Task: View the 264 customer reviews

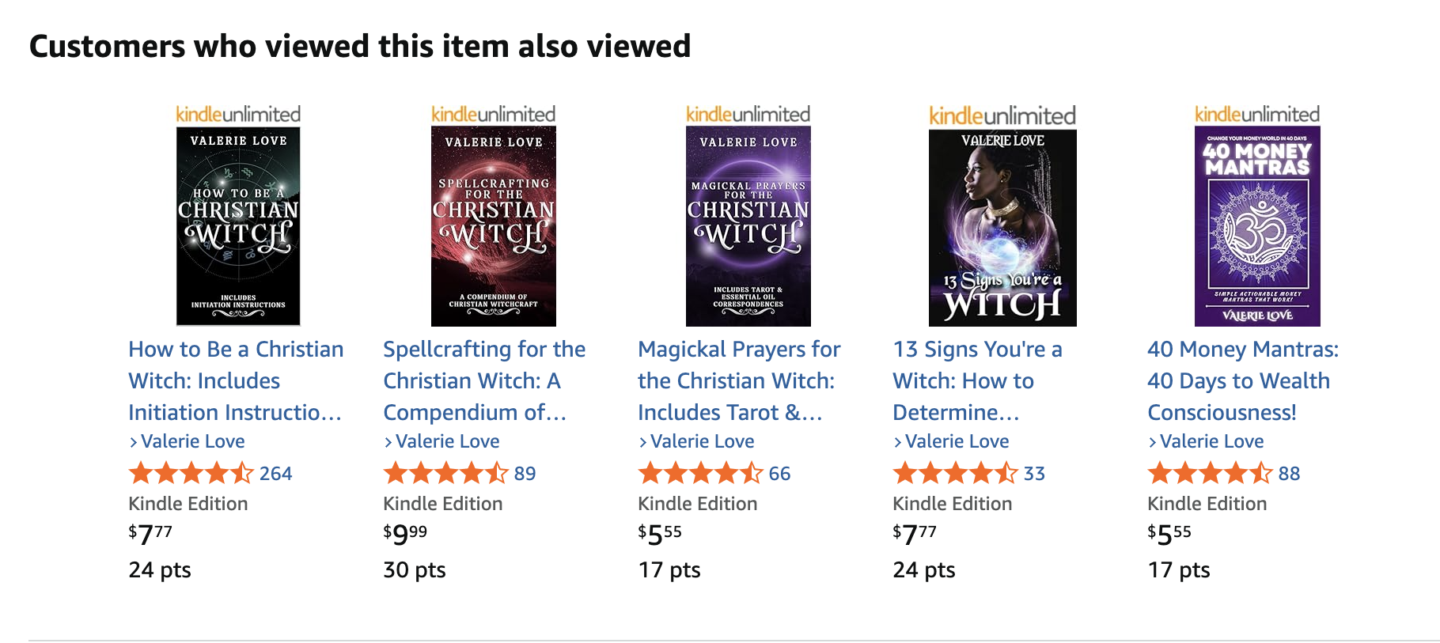Action: coord(276,473)
